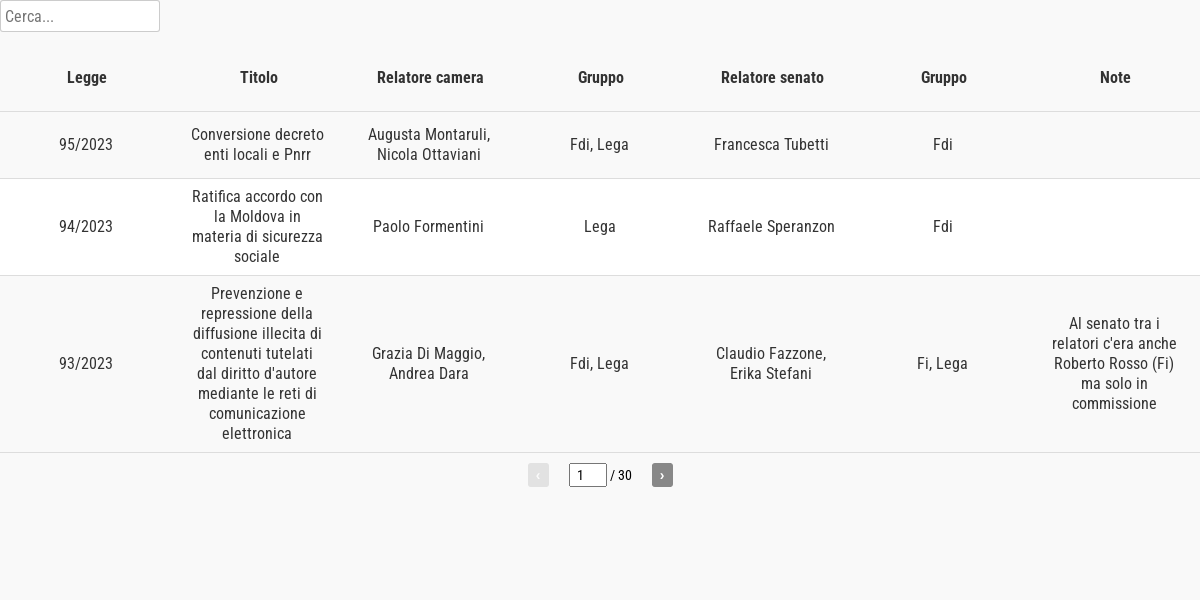Click the Raffaele Speranzon cell
1200x600 pixels.
(x=771, y=227)
